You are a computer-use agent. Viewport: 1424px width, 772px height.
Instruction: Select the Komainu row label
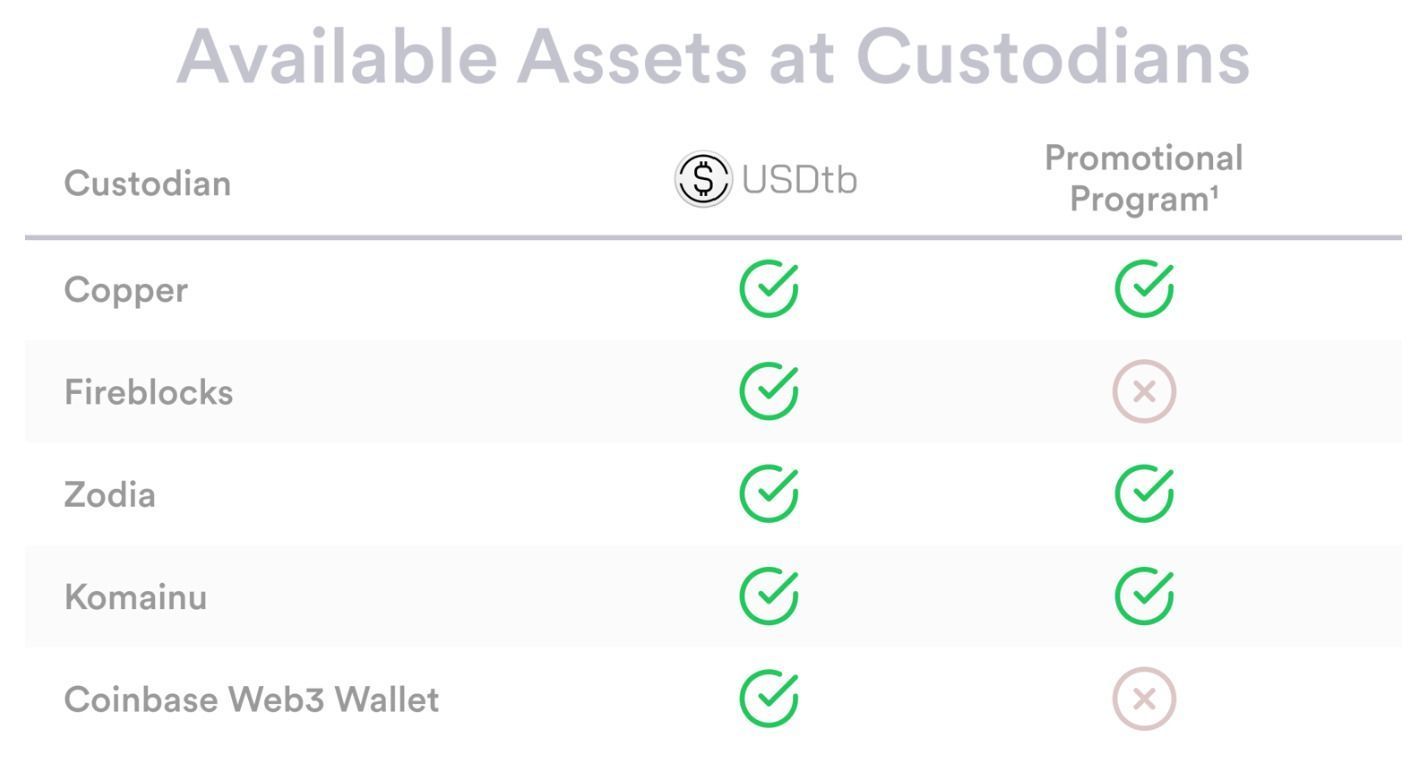point(136,598)
